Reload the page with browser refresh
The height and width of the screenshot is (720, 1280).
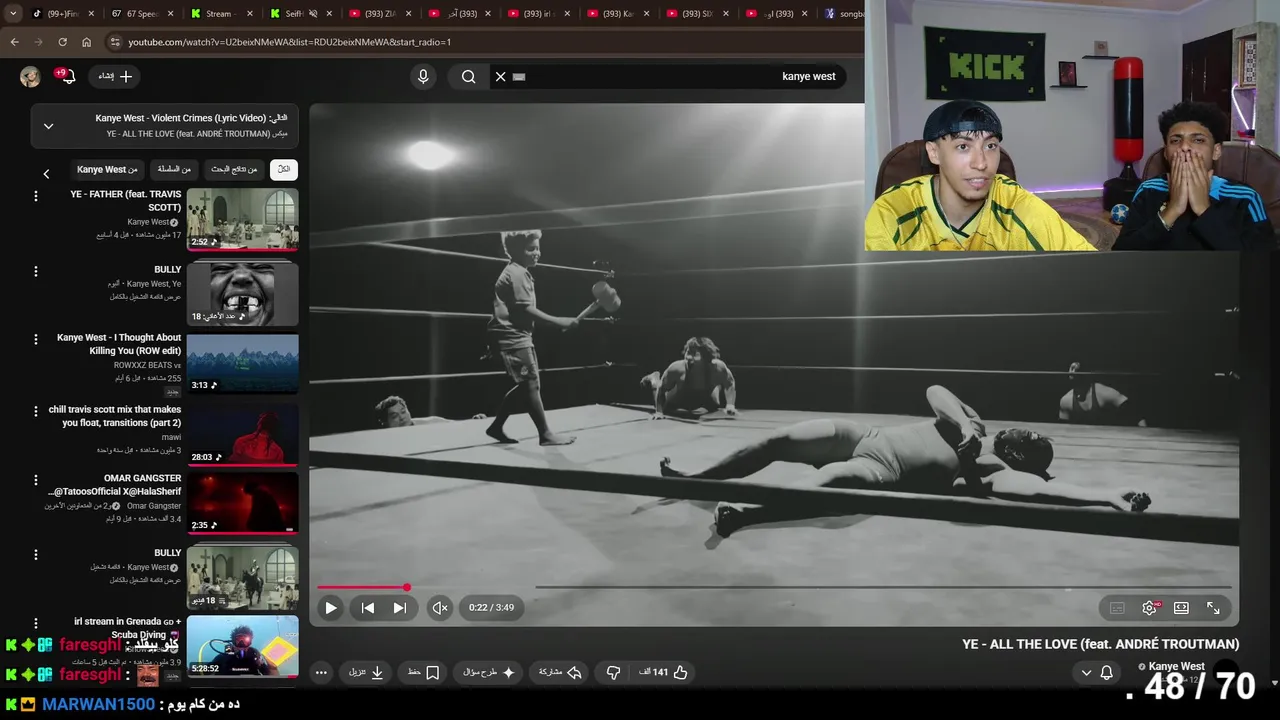[x=62, y=42]
